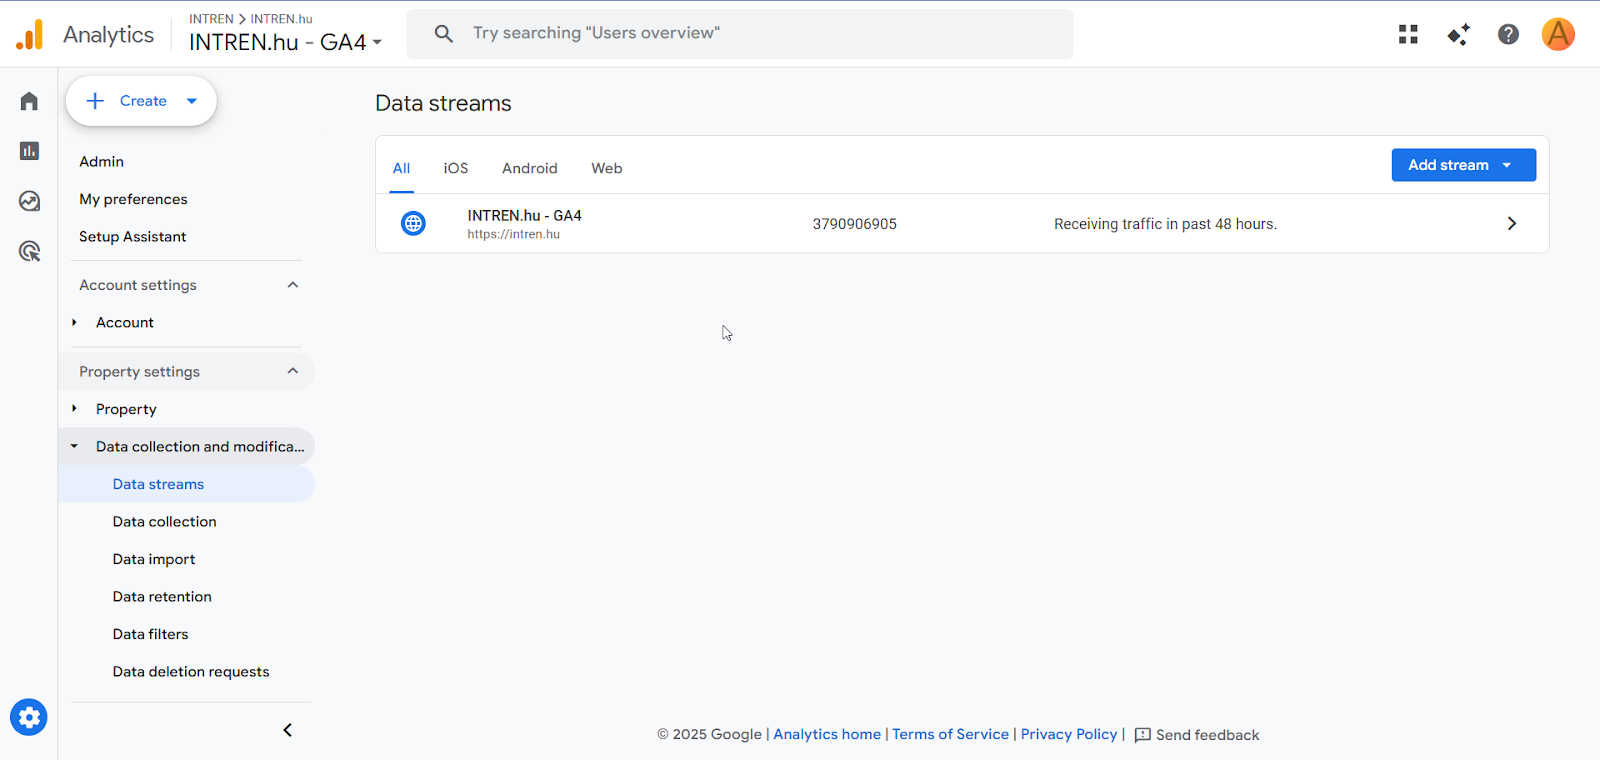Click 'Receiving traffic in past 48 hours.' status
The height and width of the screenshot is (760, 1600).
point(1165,224)
